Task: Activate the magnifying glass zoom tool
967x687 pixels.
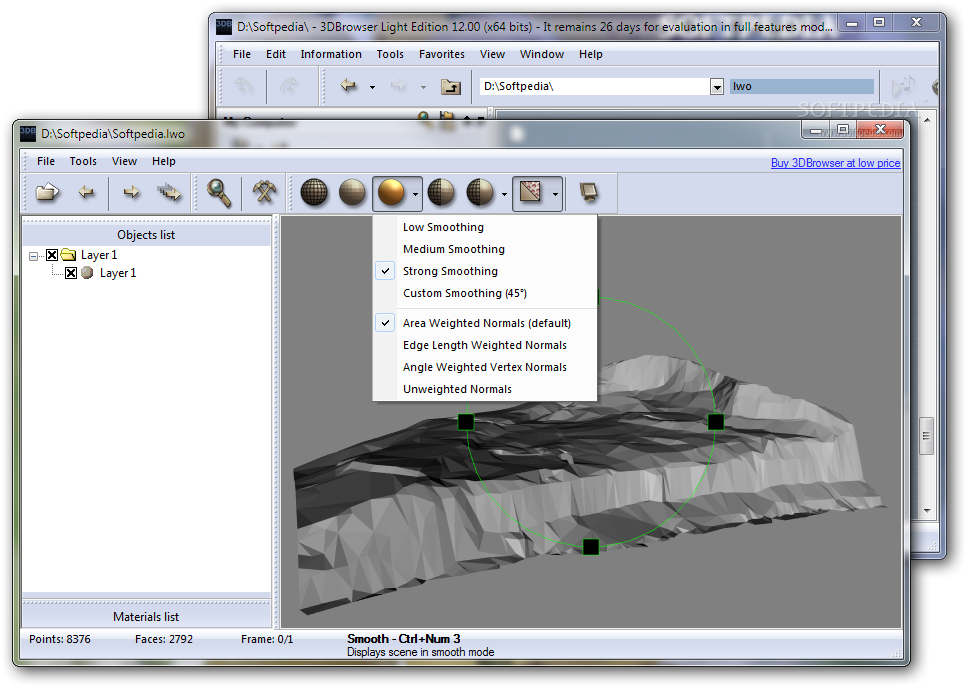Action: [x=219, y=193]
